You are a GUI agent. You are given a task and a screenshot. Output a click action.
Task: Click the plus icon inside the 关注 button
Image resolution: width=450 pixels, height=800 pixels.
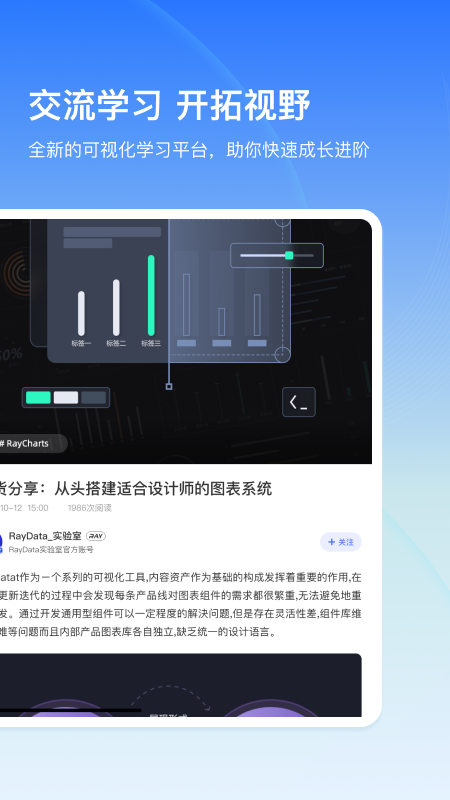pyautogui.click(x=332, y=542)
